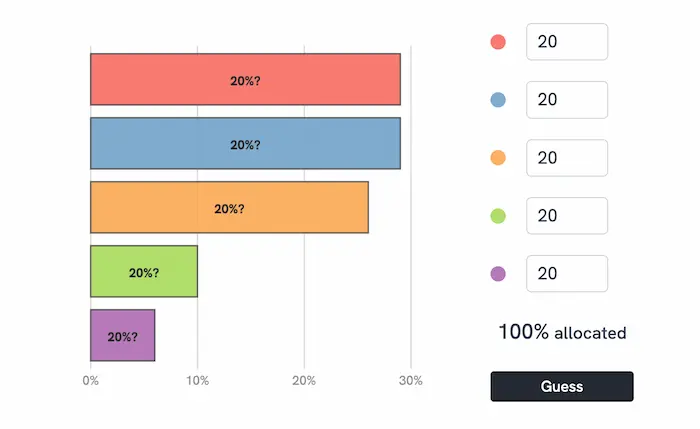The height and width of the screenshot is (429, 700).
Task: Click the orange legend color dot
Action: coord(498,158)
